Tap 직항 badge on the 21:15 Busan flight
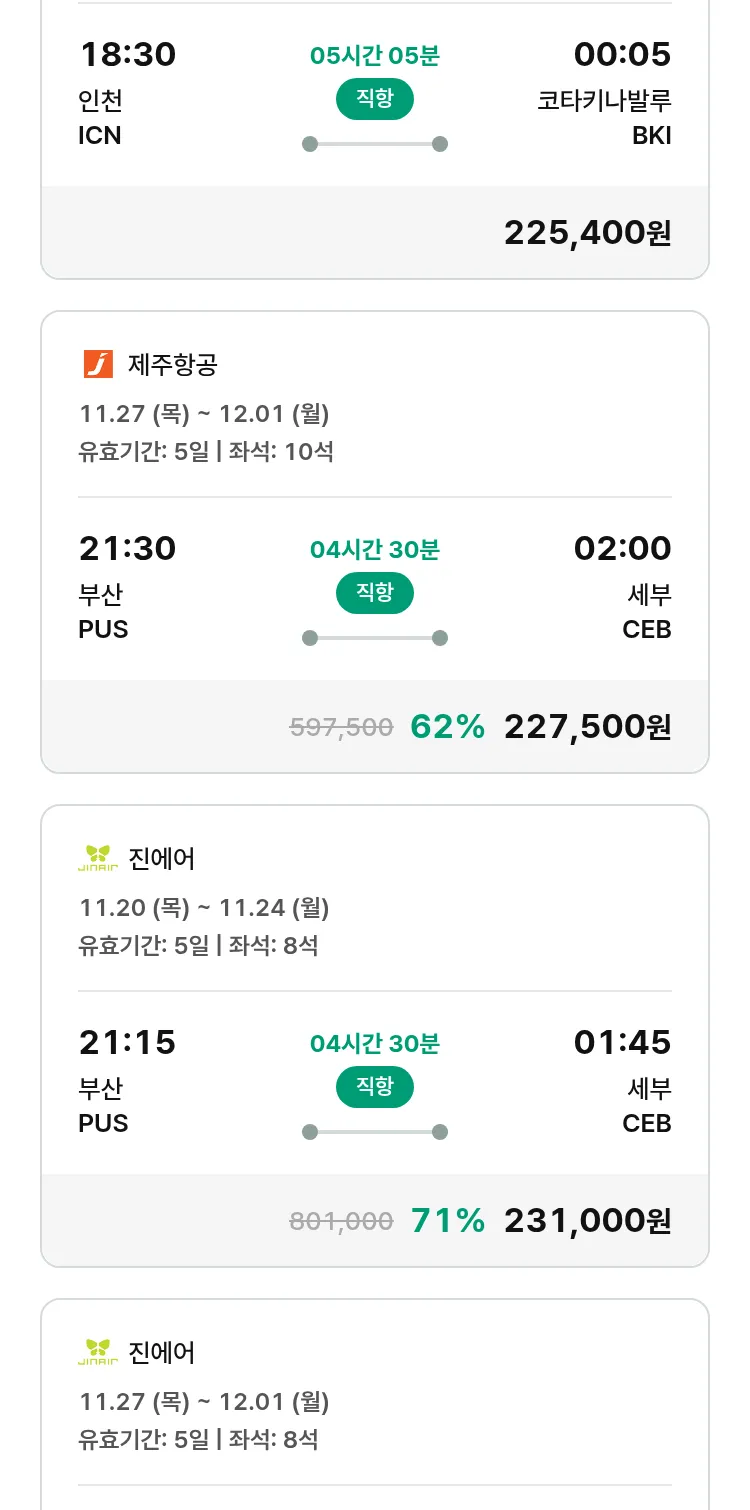 point(374,1087)
